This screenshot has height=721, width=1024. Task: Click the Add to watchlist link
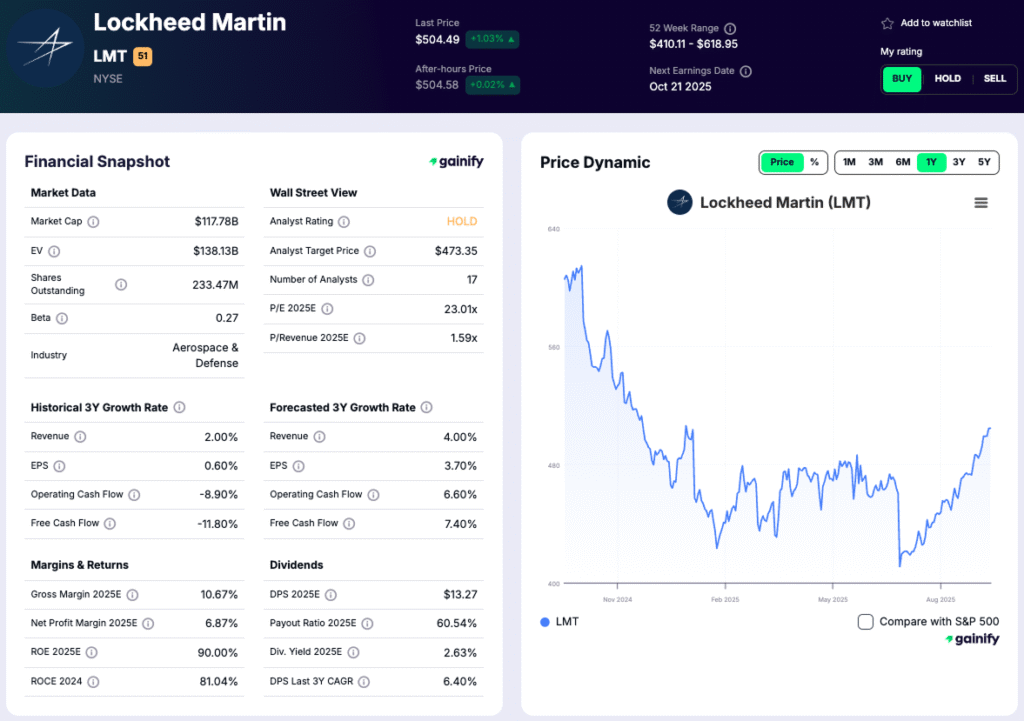pyautogui.click(x=936, y=23)
